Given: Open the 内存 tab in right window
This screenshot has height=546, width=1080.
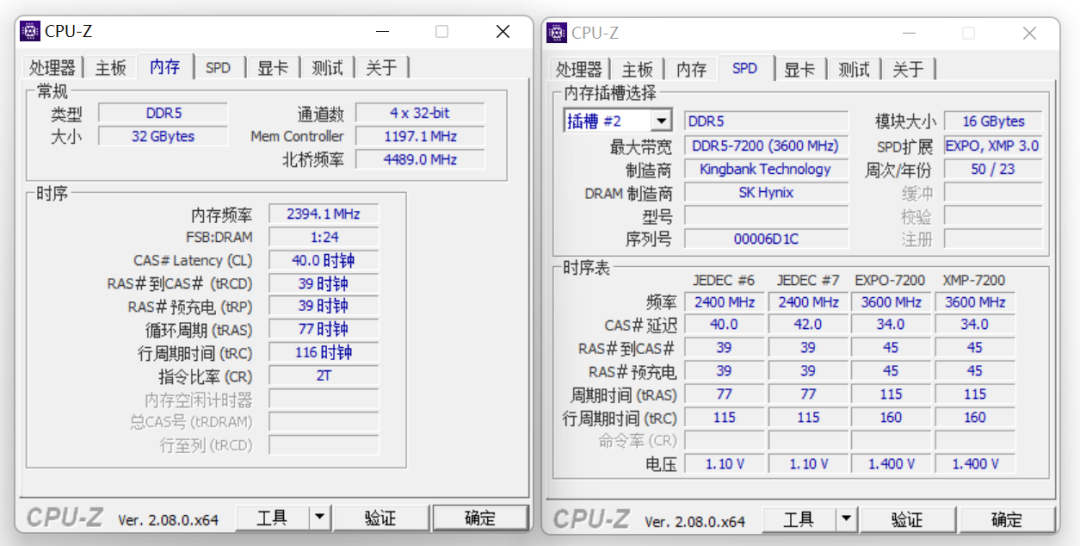Looking at the screenshot, I should [691, 70].
